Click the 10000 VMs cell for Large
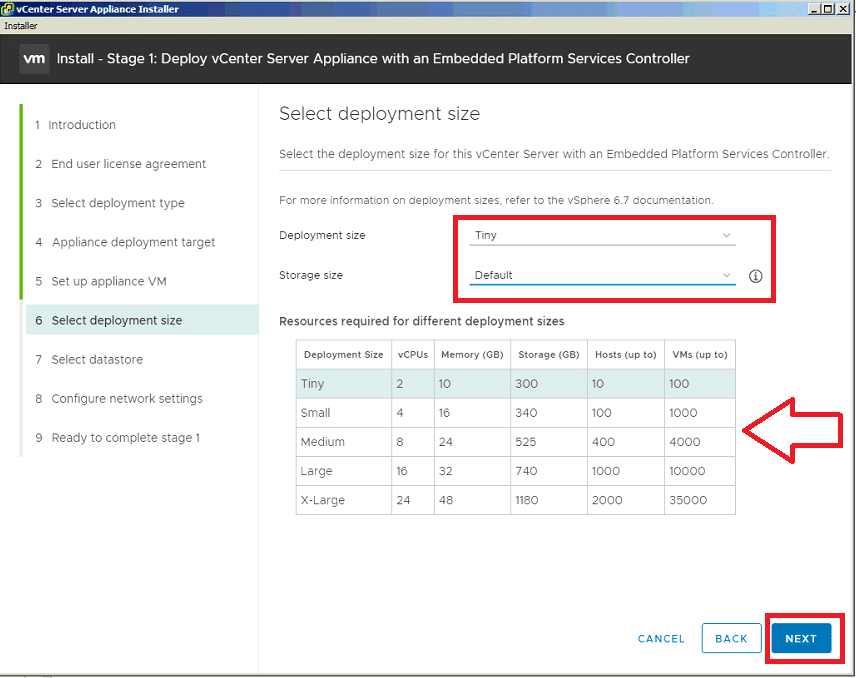Image resolution: width=856 pixels, height=678 pixels. point(699,471)
